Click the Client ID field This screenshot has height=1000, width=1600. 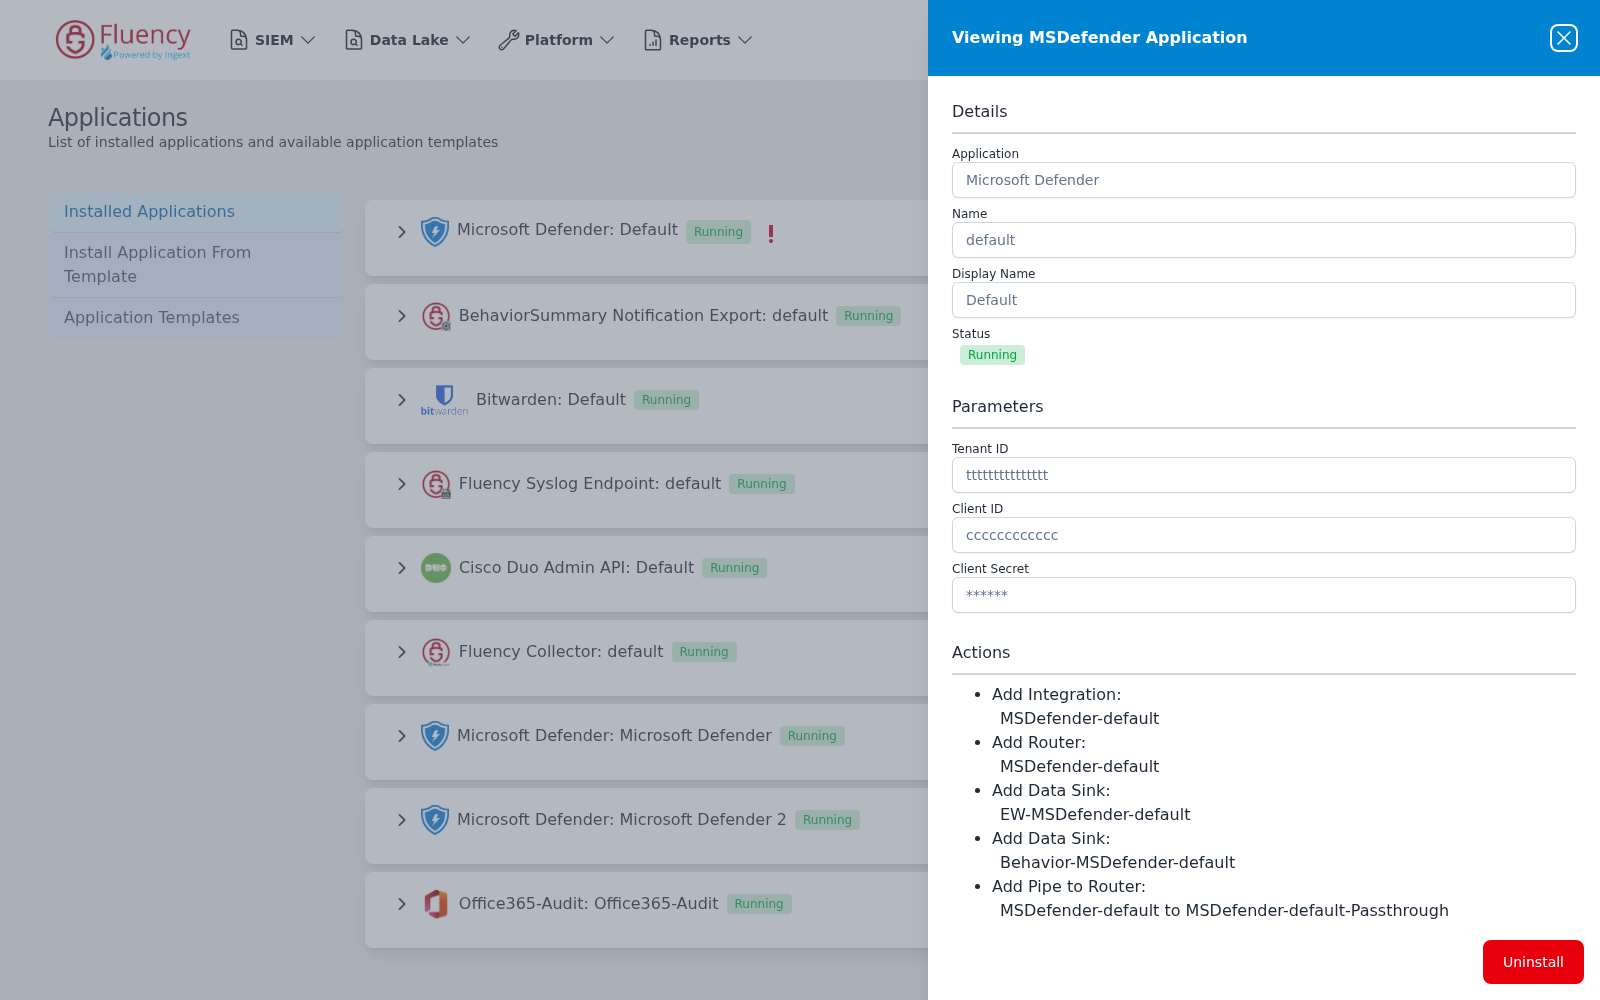click(x=1264, y=535)
